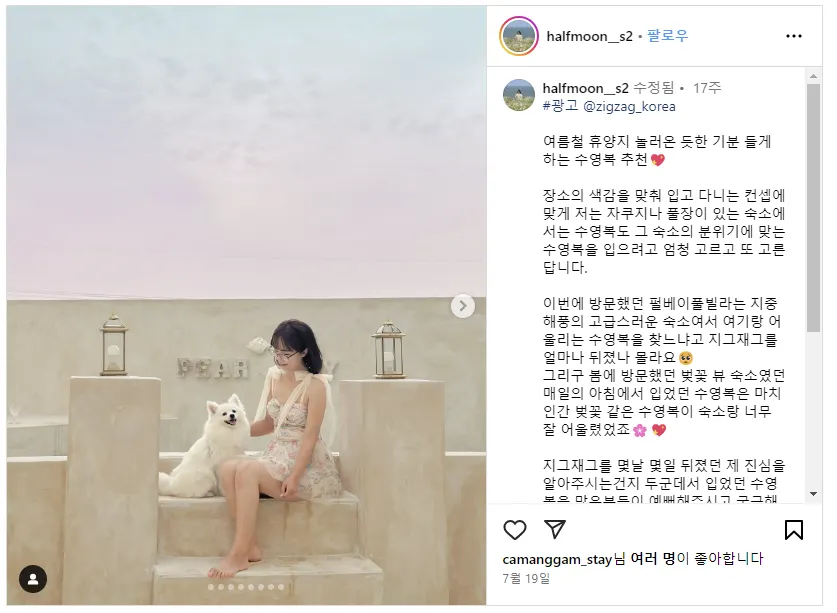Open @zigzag_korea mention link

coord(629,107)
